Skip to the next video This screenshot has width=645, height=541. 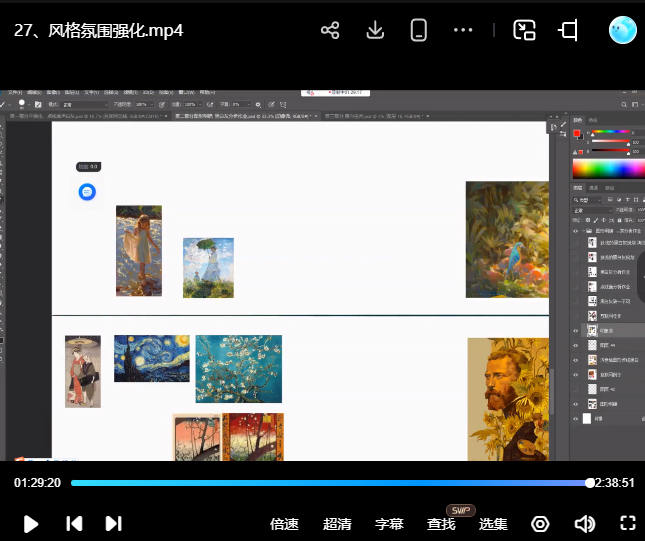click(x=113, y=523)
